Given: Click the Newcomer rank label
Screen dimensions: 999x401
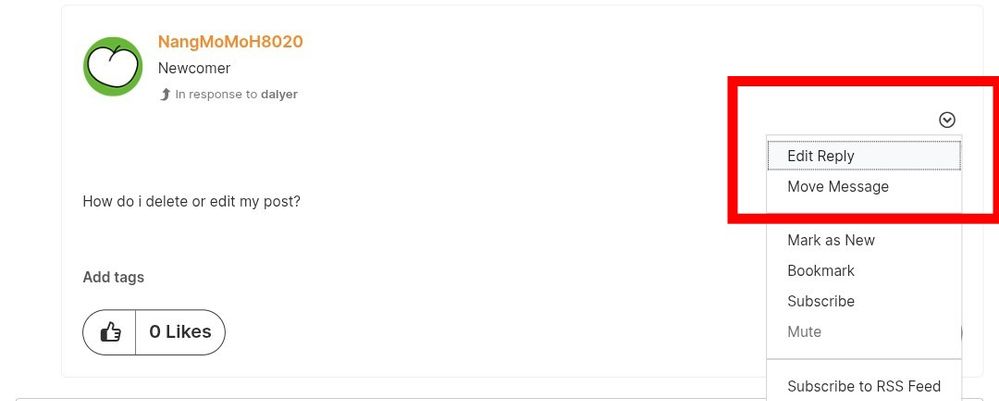Looking at the screenshot, I should coord(194,68).
